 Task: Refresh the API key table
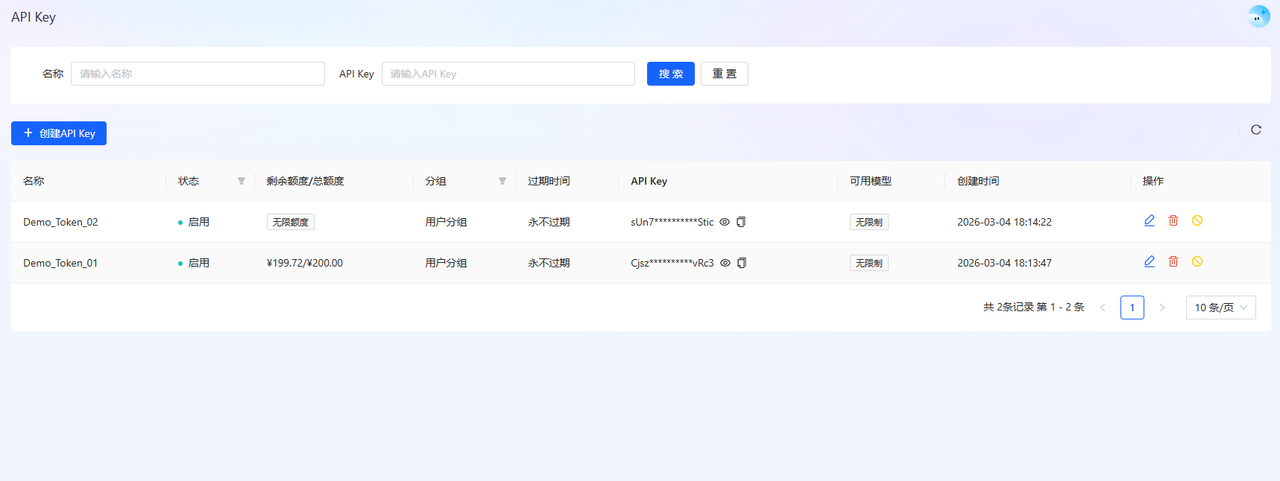click(x=1256, y=129)
